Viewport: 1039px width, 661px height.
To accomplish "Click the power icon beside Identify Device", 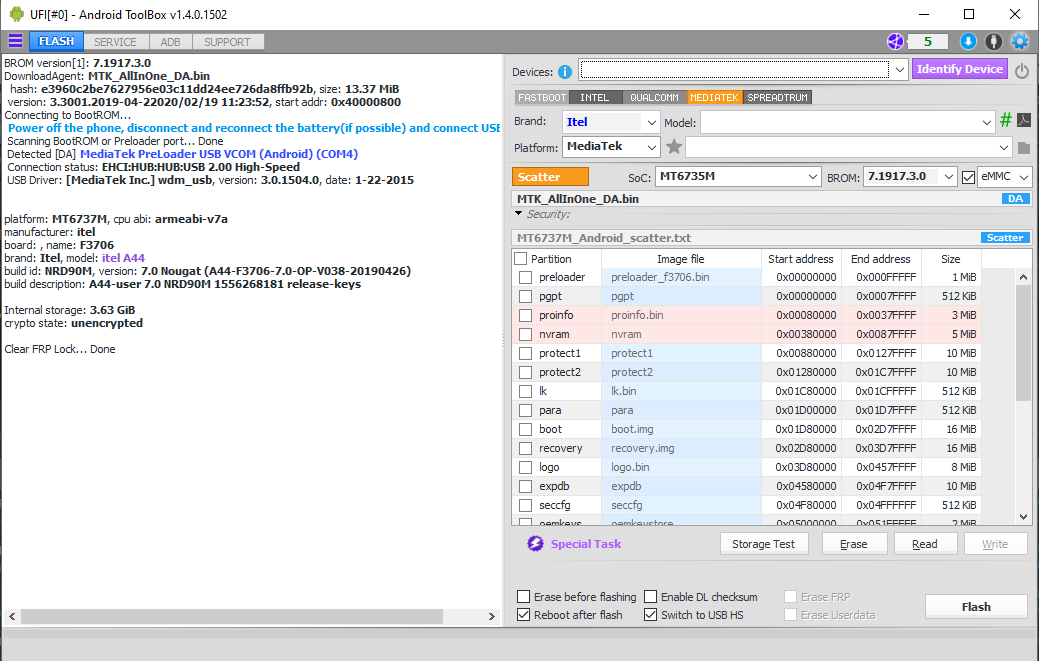I will pos(1022,70).
